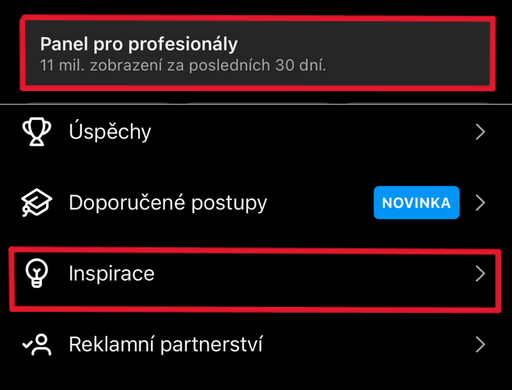Viewport: 512px width, 390px height.
Task: Open the Panel pro profesionály card
Action: [257, 53]
